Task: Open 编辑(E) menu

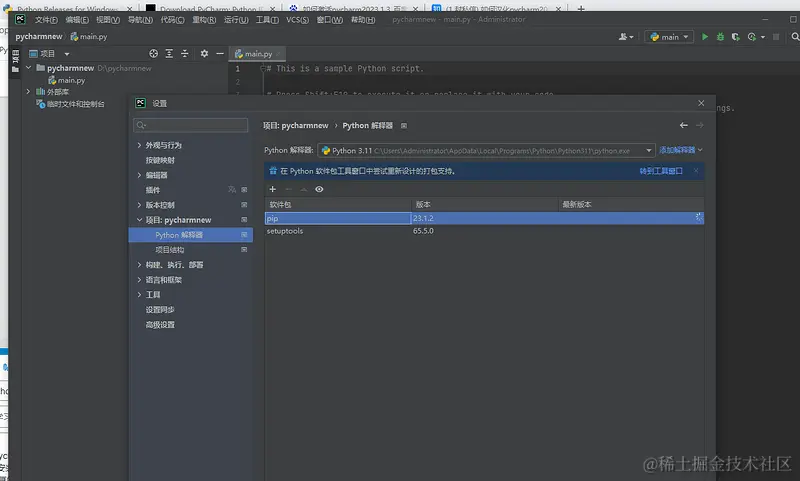Action: click(x=77, y=20)
